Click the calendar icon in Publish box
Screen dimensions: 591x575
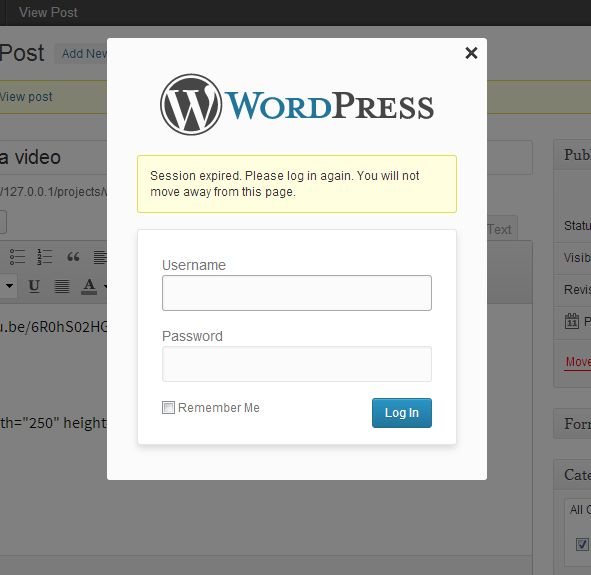572,321
